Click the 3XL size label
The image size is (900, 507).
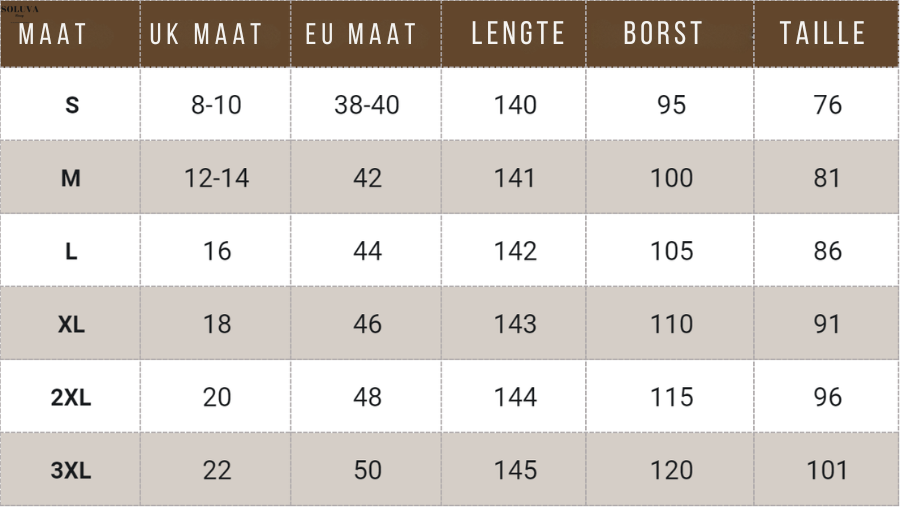coord(71,470)
